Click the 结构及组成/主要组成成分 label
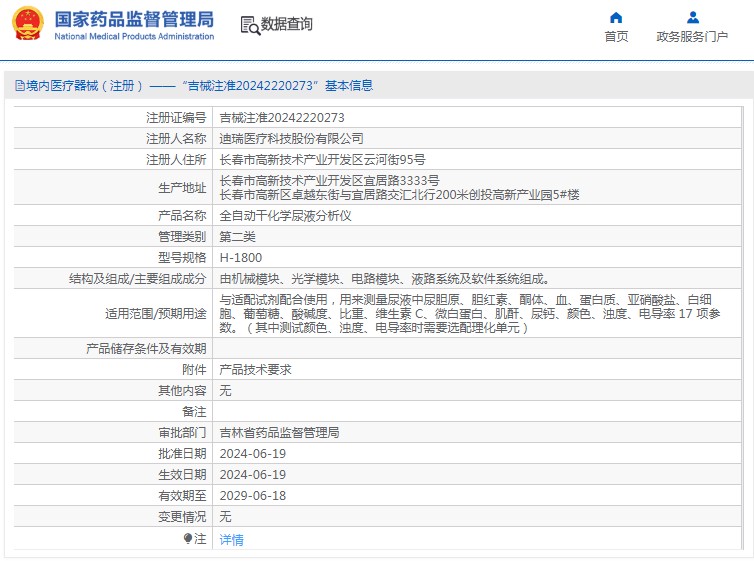Screen dimensions: 754x561 [138, 279]
